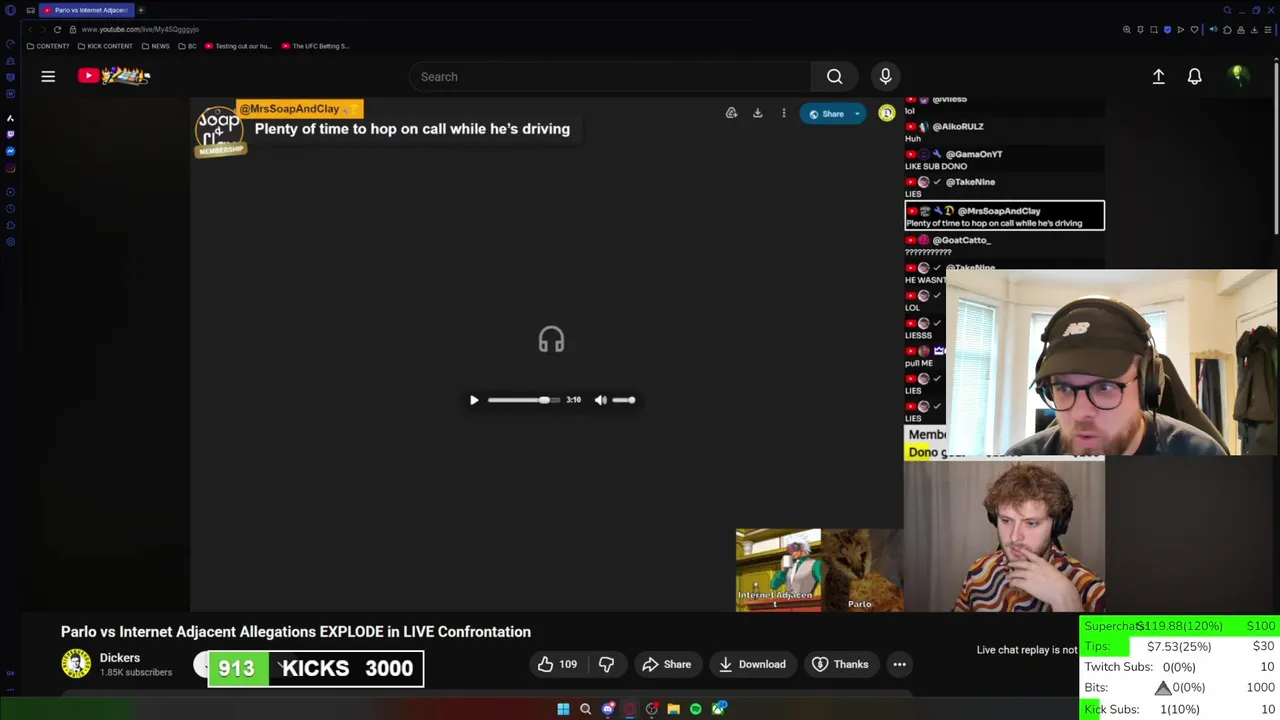
Task: Click the youtube.com address bar URL
Action: [x=140, y=30]
